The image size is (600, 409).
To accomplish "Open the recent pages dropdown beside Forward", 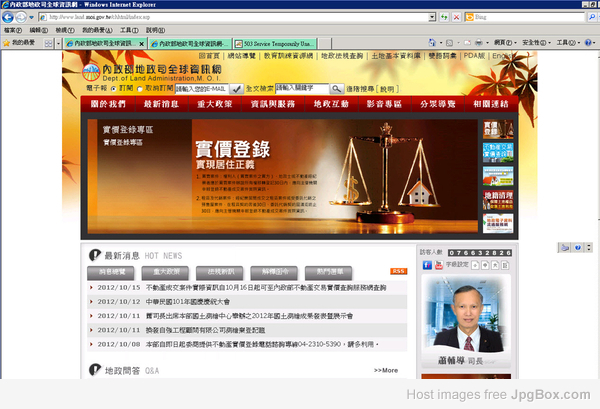I will 31,17.
